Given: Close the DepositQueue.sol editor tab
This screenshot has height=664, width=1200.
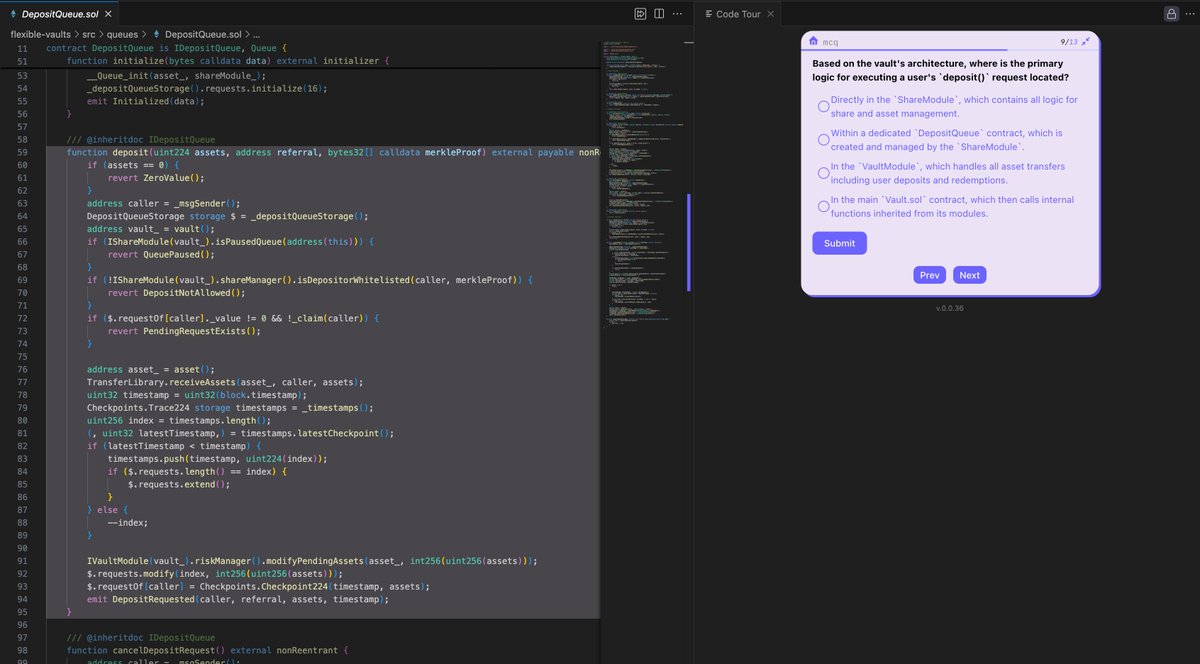Looking at the screenshot, I should tap(106, 15).
